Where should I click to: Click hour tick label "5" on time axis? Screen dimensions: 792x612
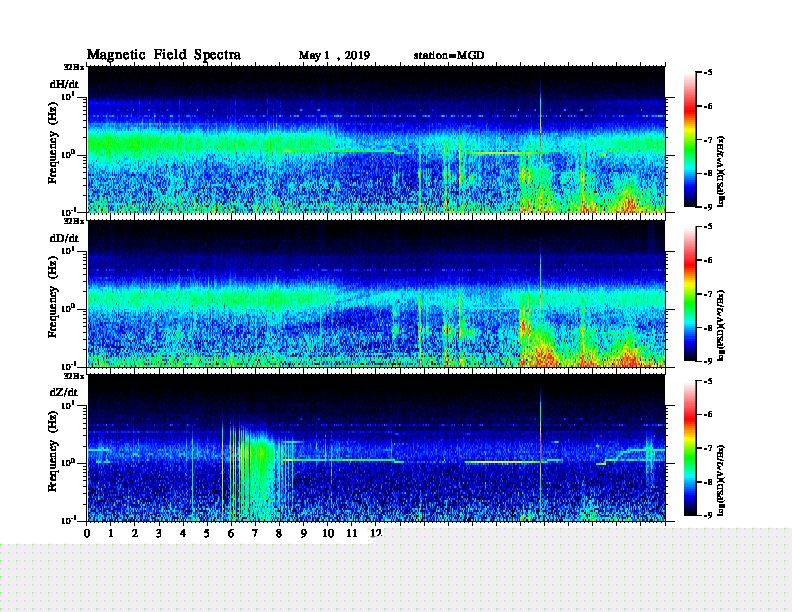[207, 533]
